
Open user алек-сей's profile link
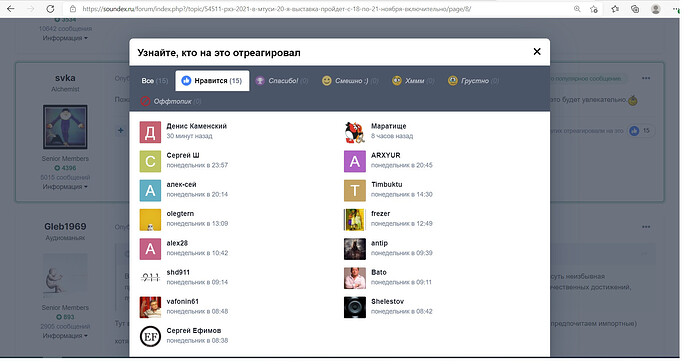181,184
